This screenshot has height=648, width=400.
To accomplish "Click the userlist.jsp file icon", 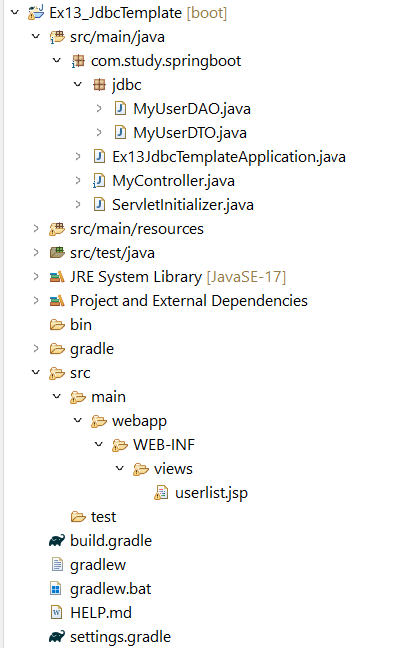I will tap(161, 493).
